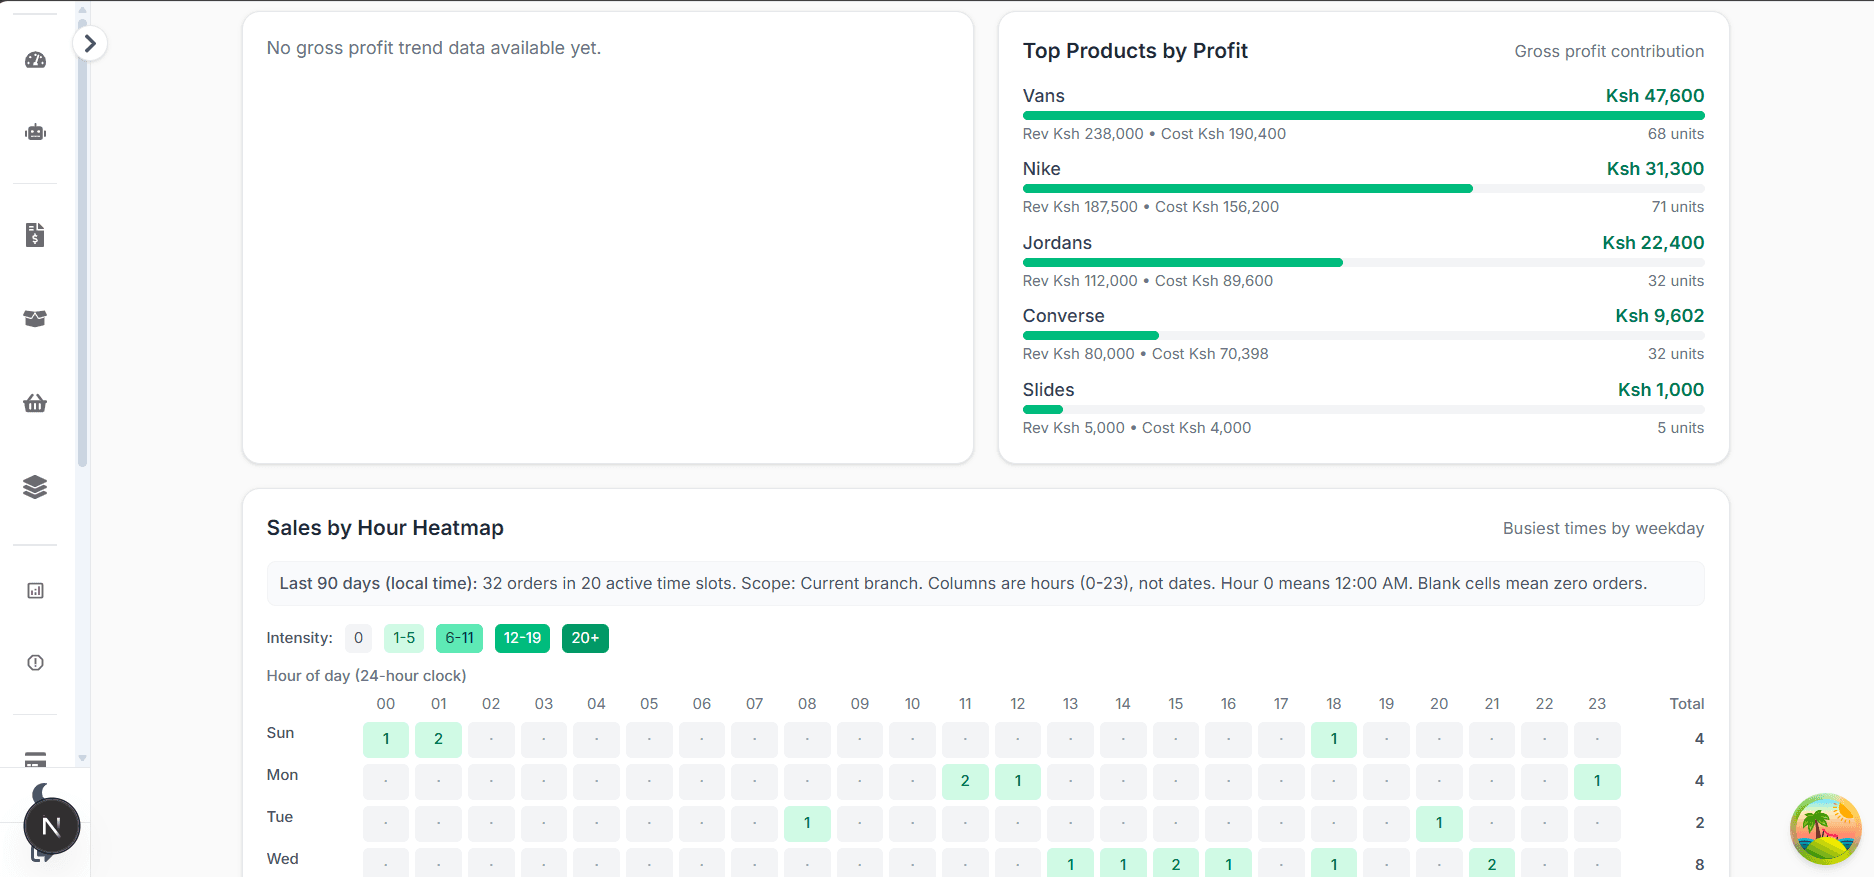
Task: Click the 'Vans' product name
Action: click(x=1044, y=96)
